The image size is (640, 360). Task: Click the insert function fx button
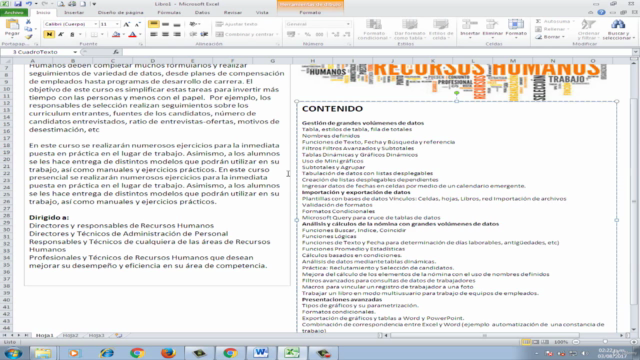(116, 52)
